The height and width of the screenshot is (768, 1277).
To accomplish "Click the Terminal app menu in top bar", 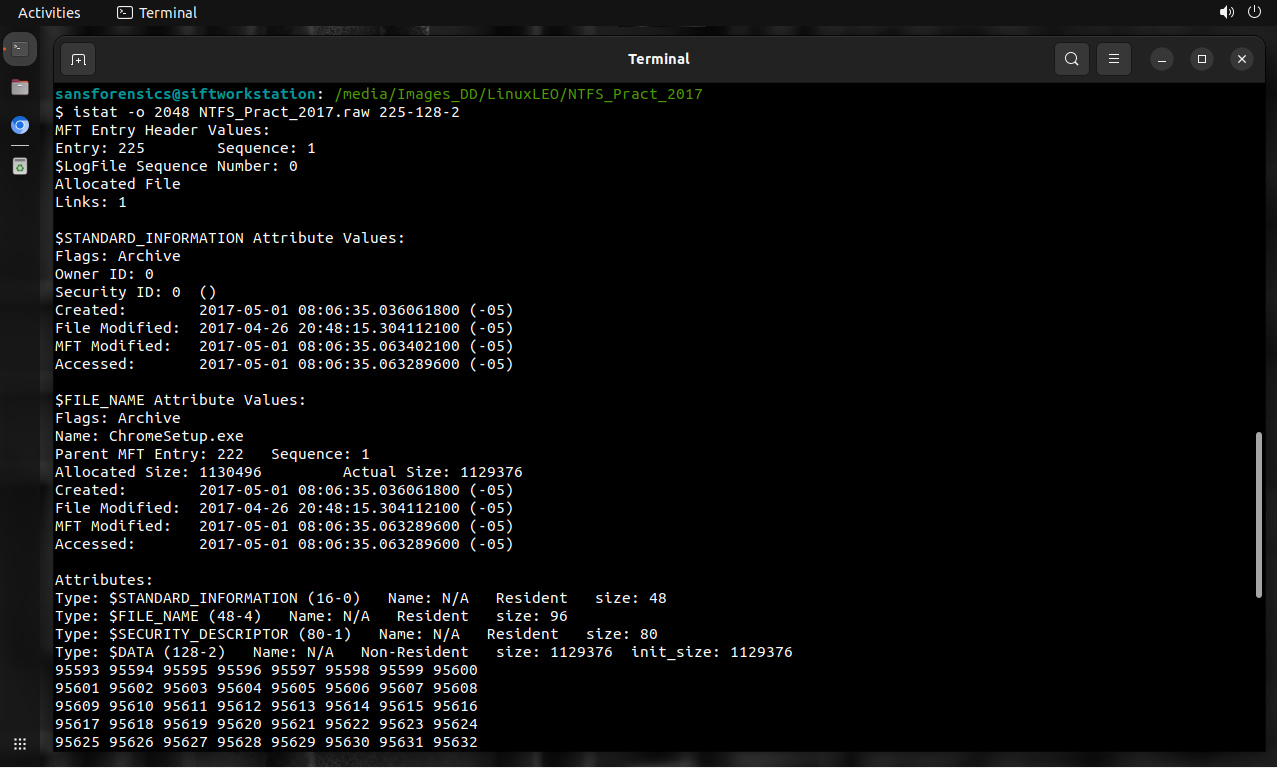I will tap(157, 13).
